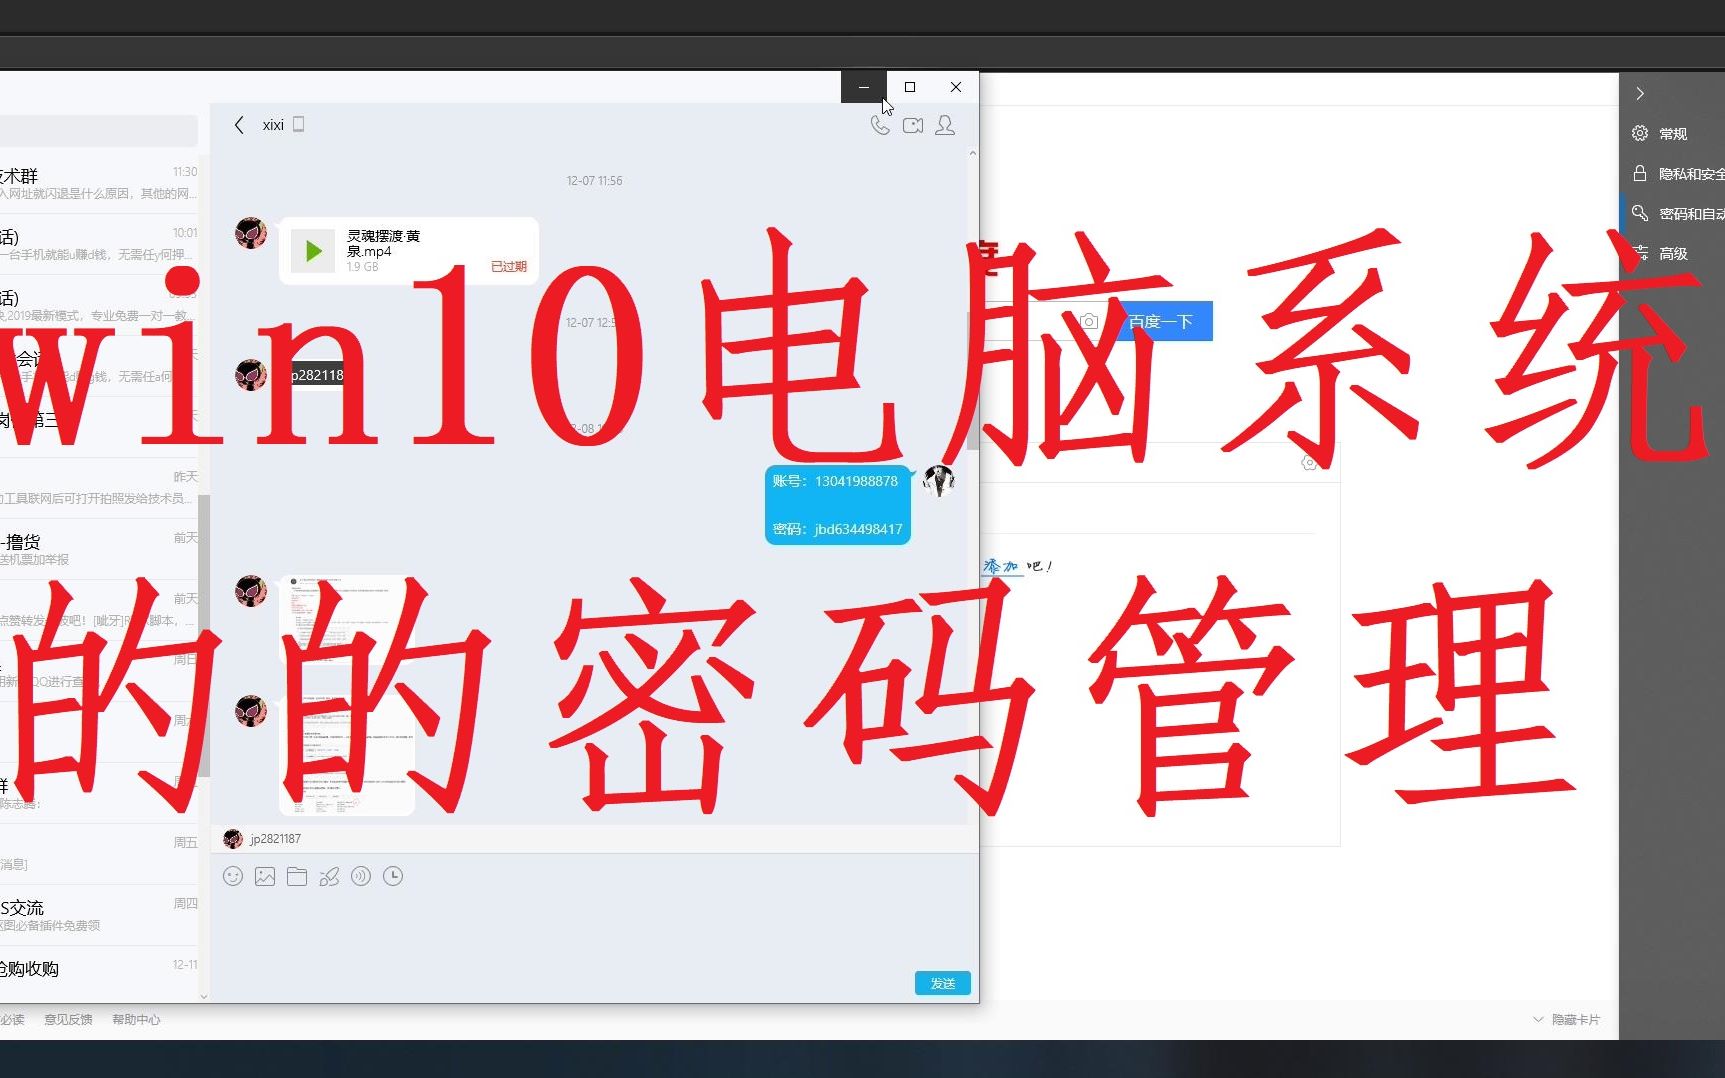This screenshot has width=1725, height=1078.
Task: Click the camera icon in Baidu search box
Action: click(1089, 321)
